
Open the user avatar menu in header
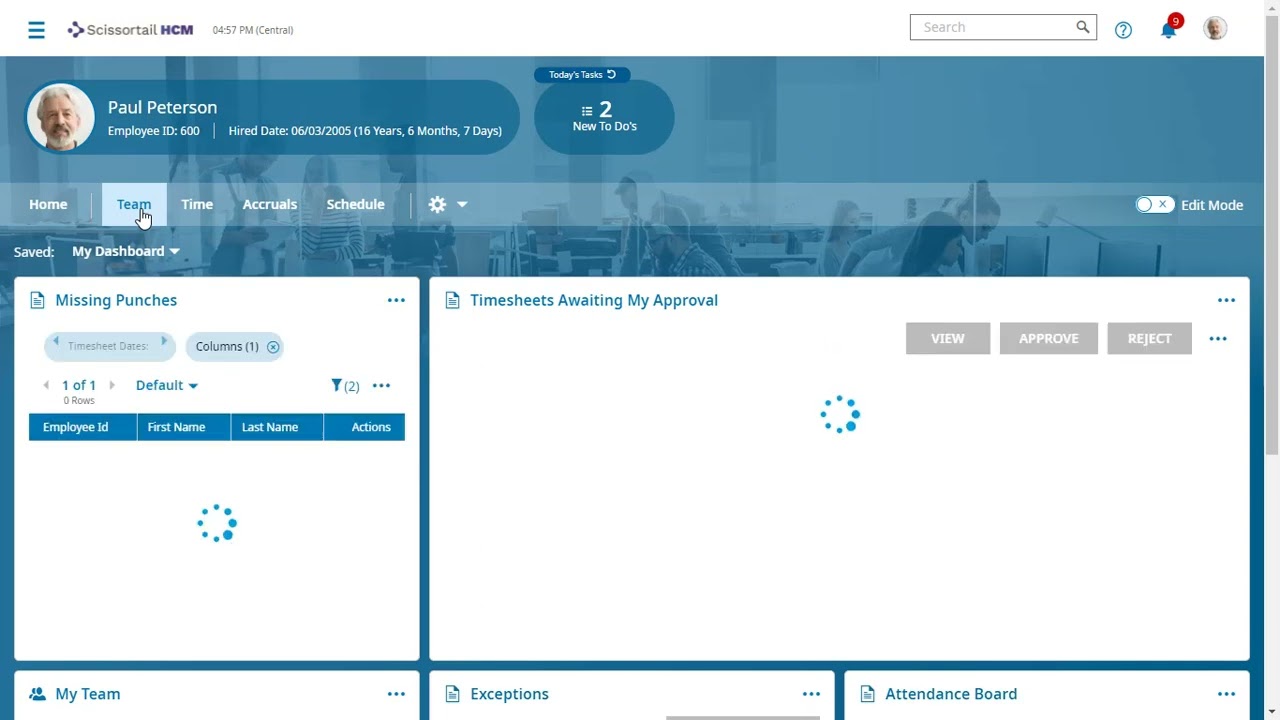[1215, 28]
